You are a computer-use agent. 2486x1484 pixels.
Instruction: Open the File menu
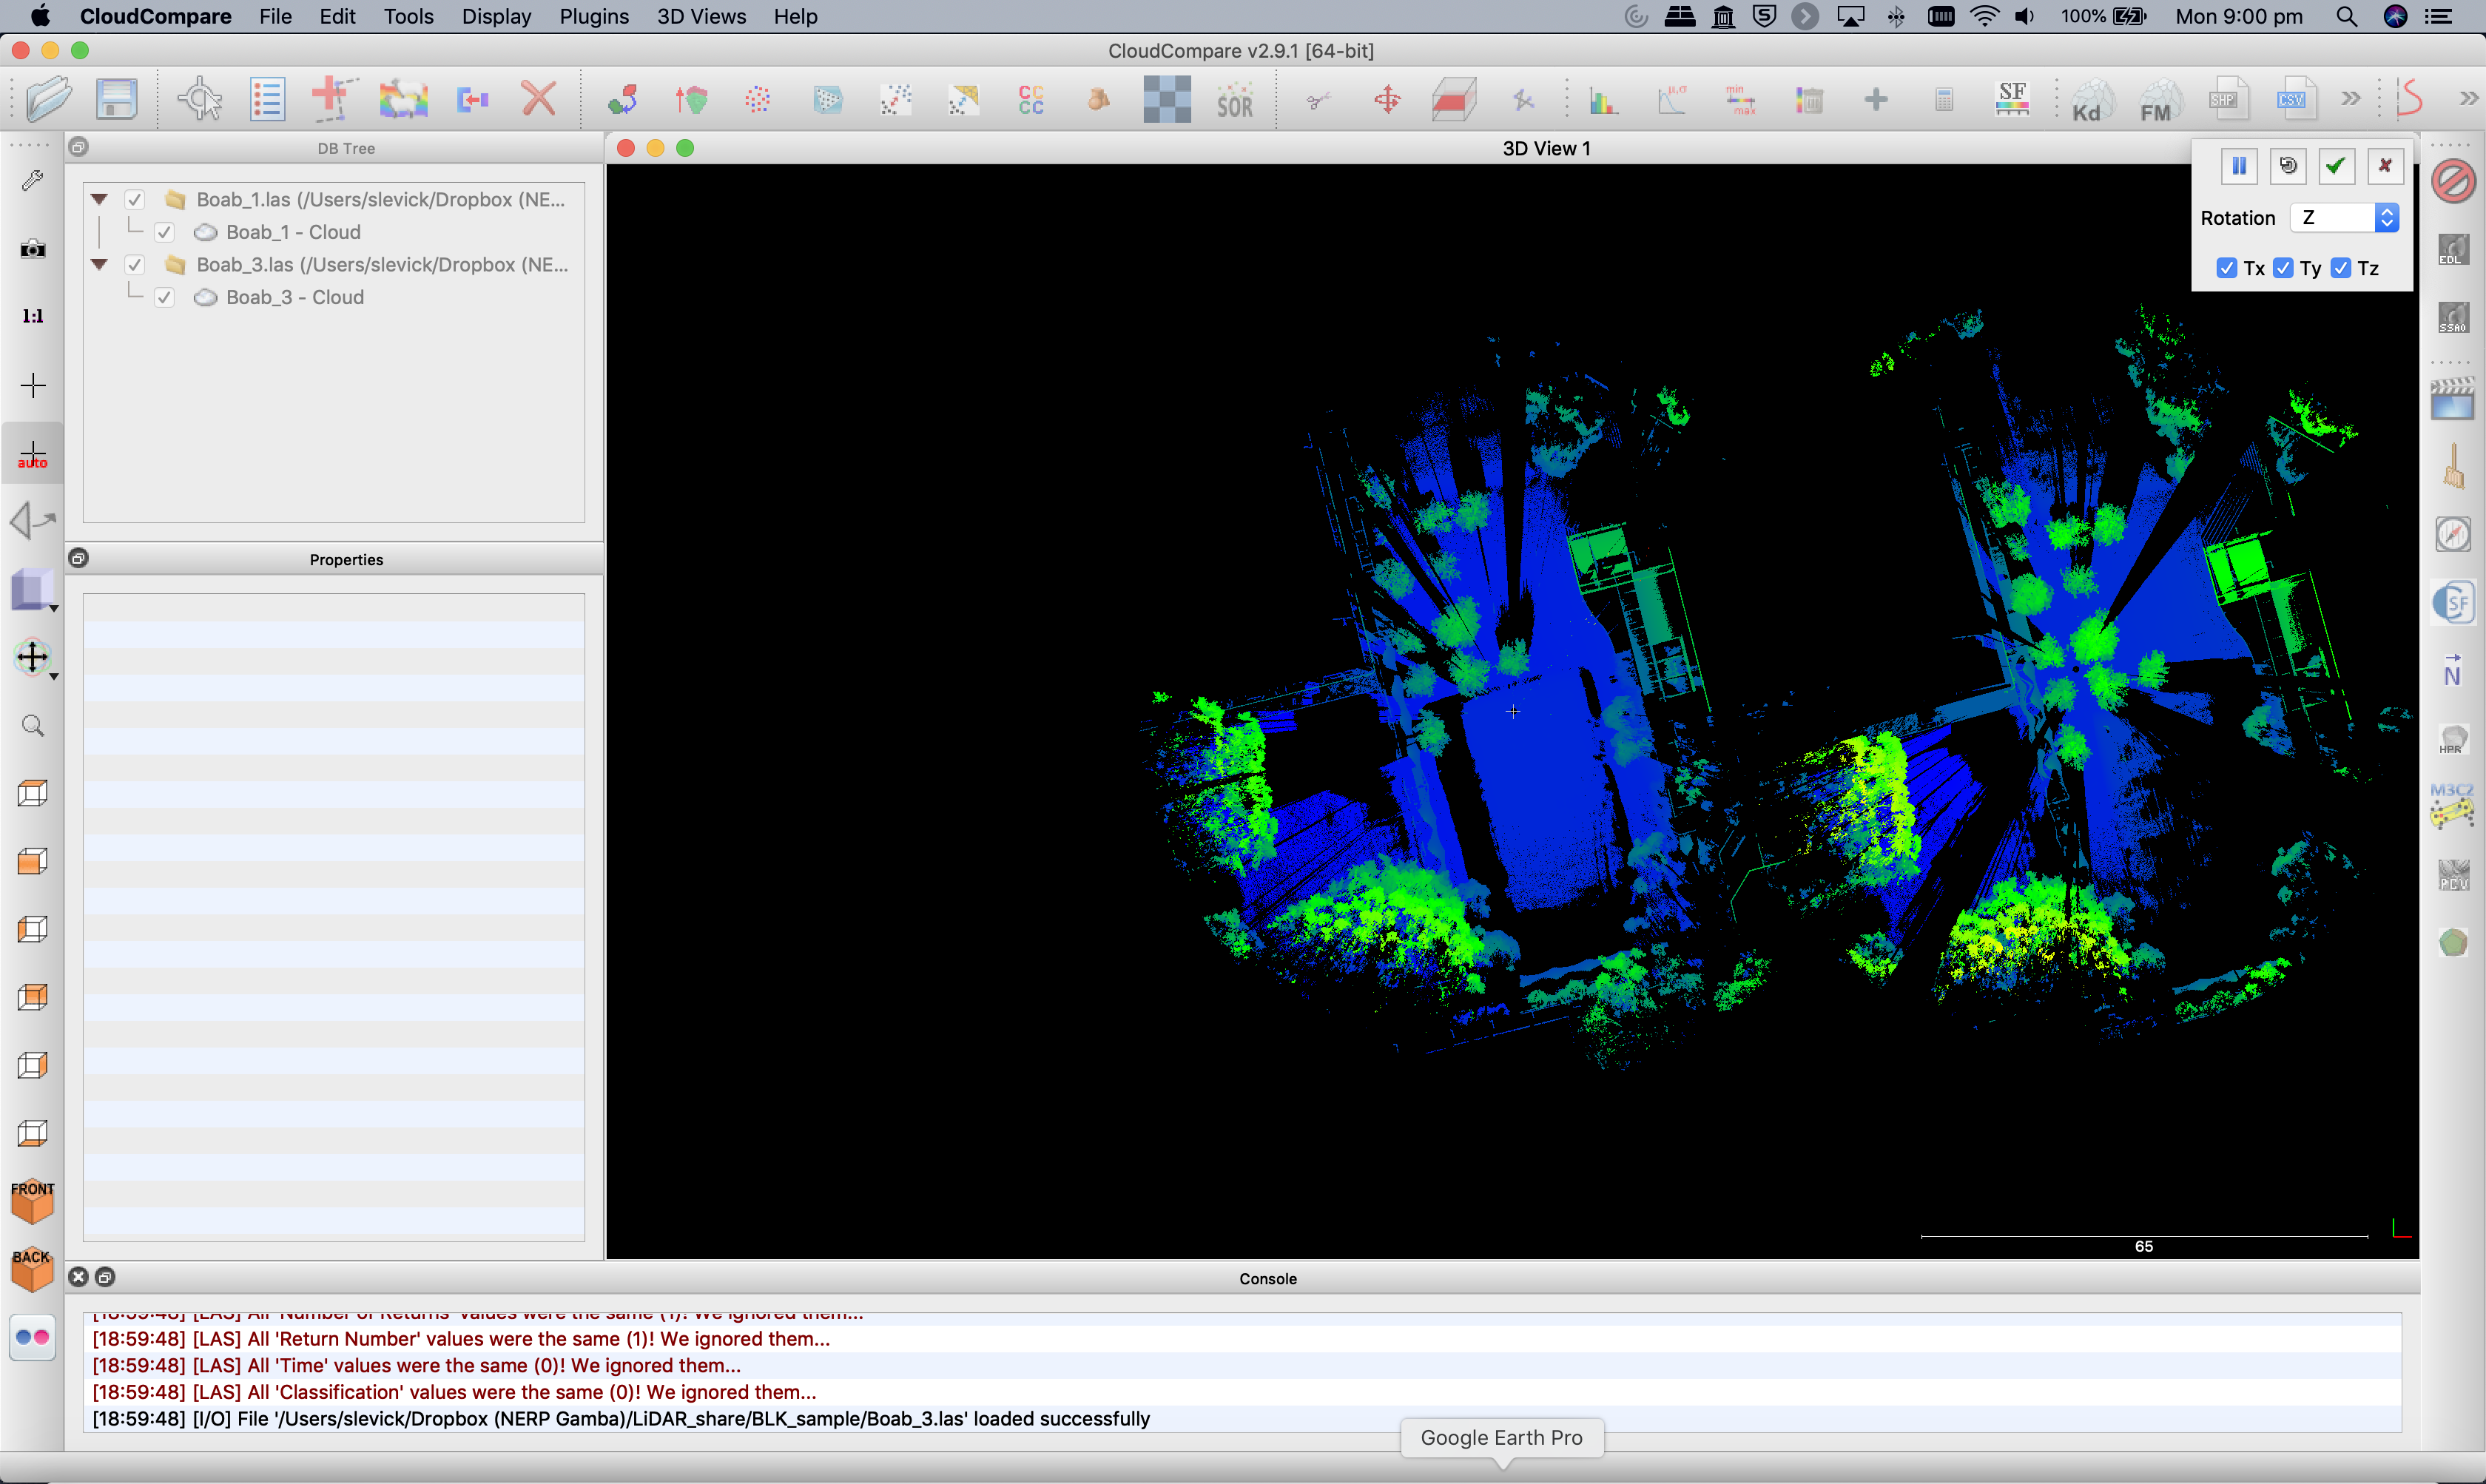click(x=275, y=16)
